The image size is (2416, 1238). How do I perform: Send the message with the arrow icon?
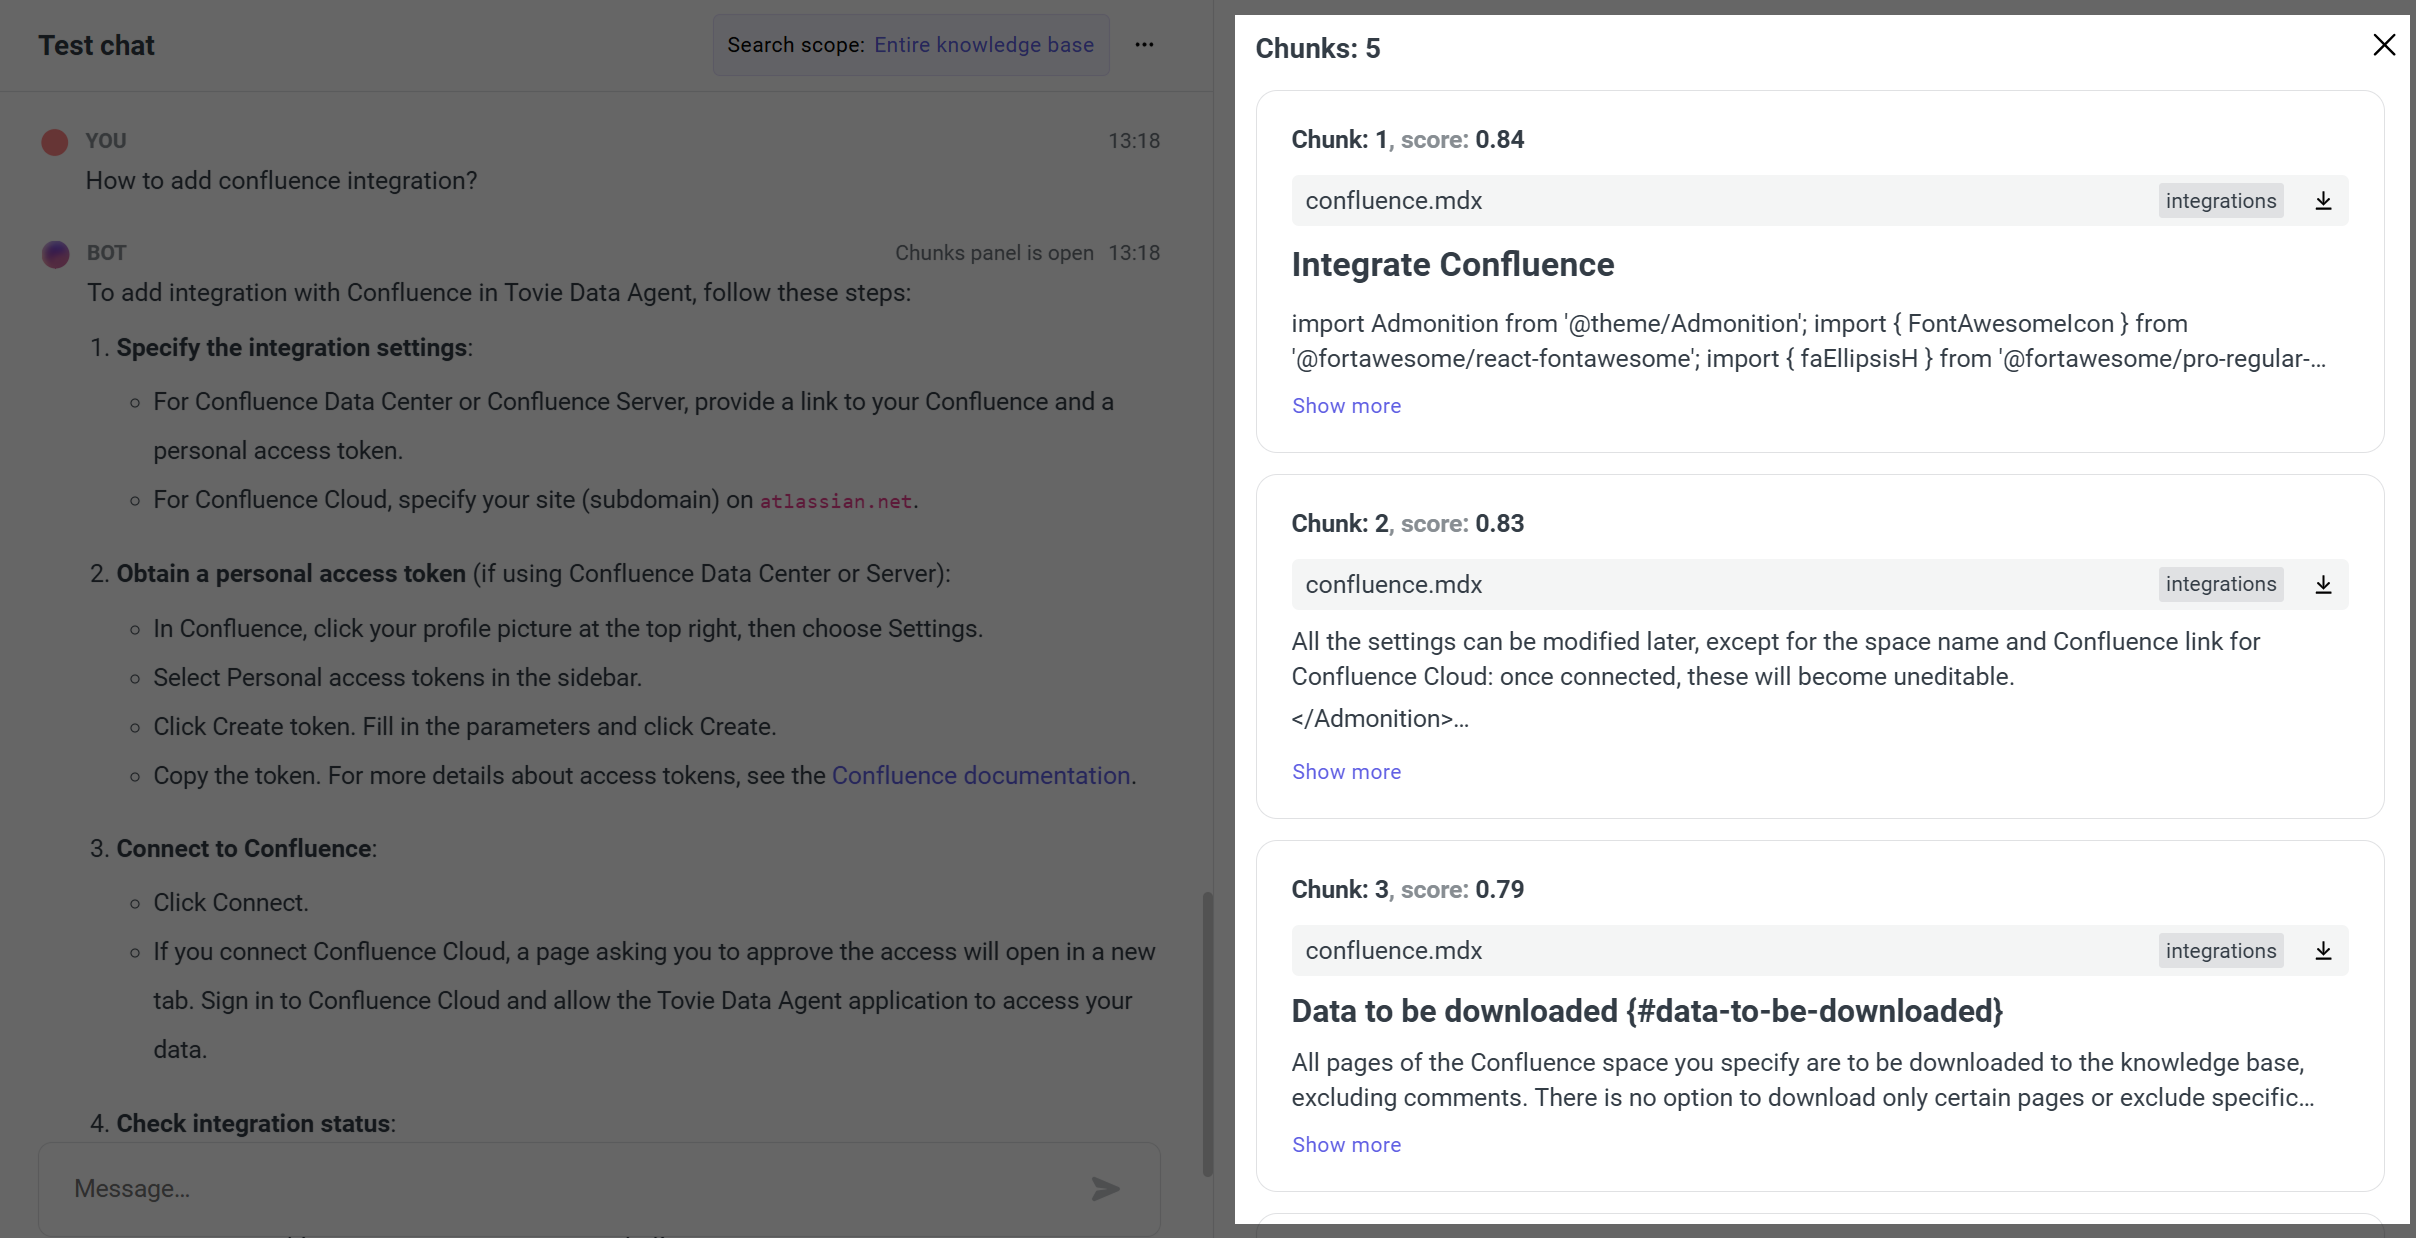click(x=1105, y=1188)
